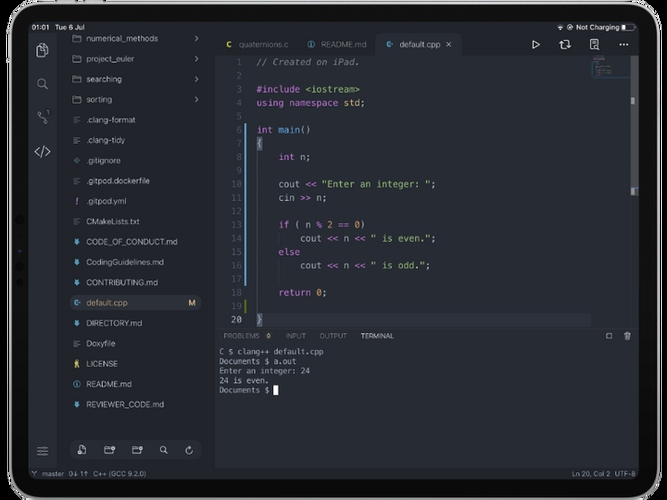Open the Source Control panel icon
This screenshot has height=500, width=667.
pyautogui.click(x=42, y=118)
